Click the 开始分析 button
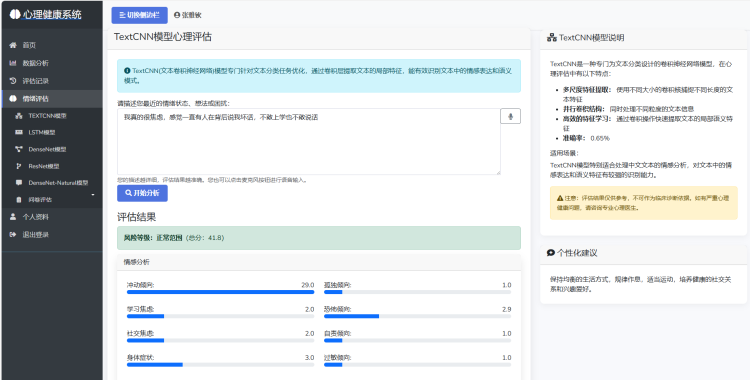Screen dimensions: 750x380 click(x=143, y=193)
